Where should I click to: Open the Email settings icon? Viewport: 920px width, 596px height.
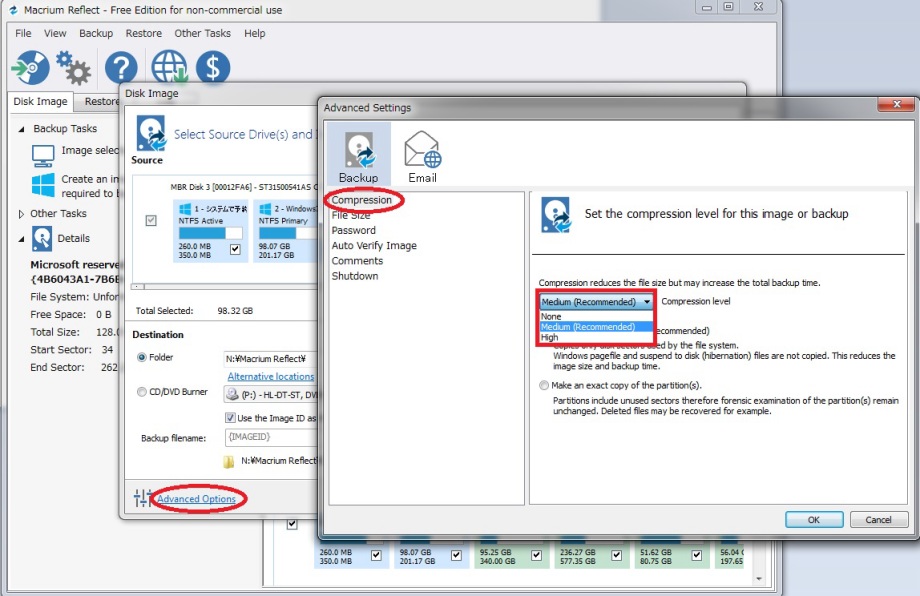[x=422, y=156]
